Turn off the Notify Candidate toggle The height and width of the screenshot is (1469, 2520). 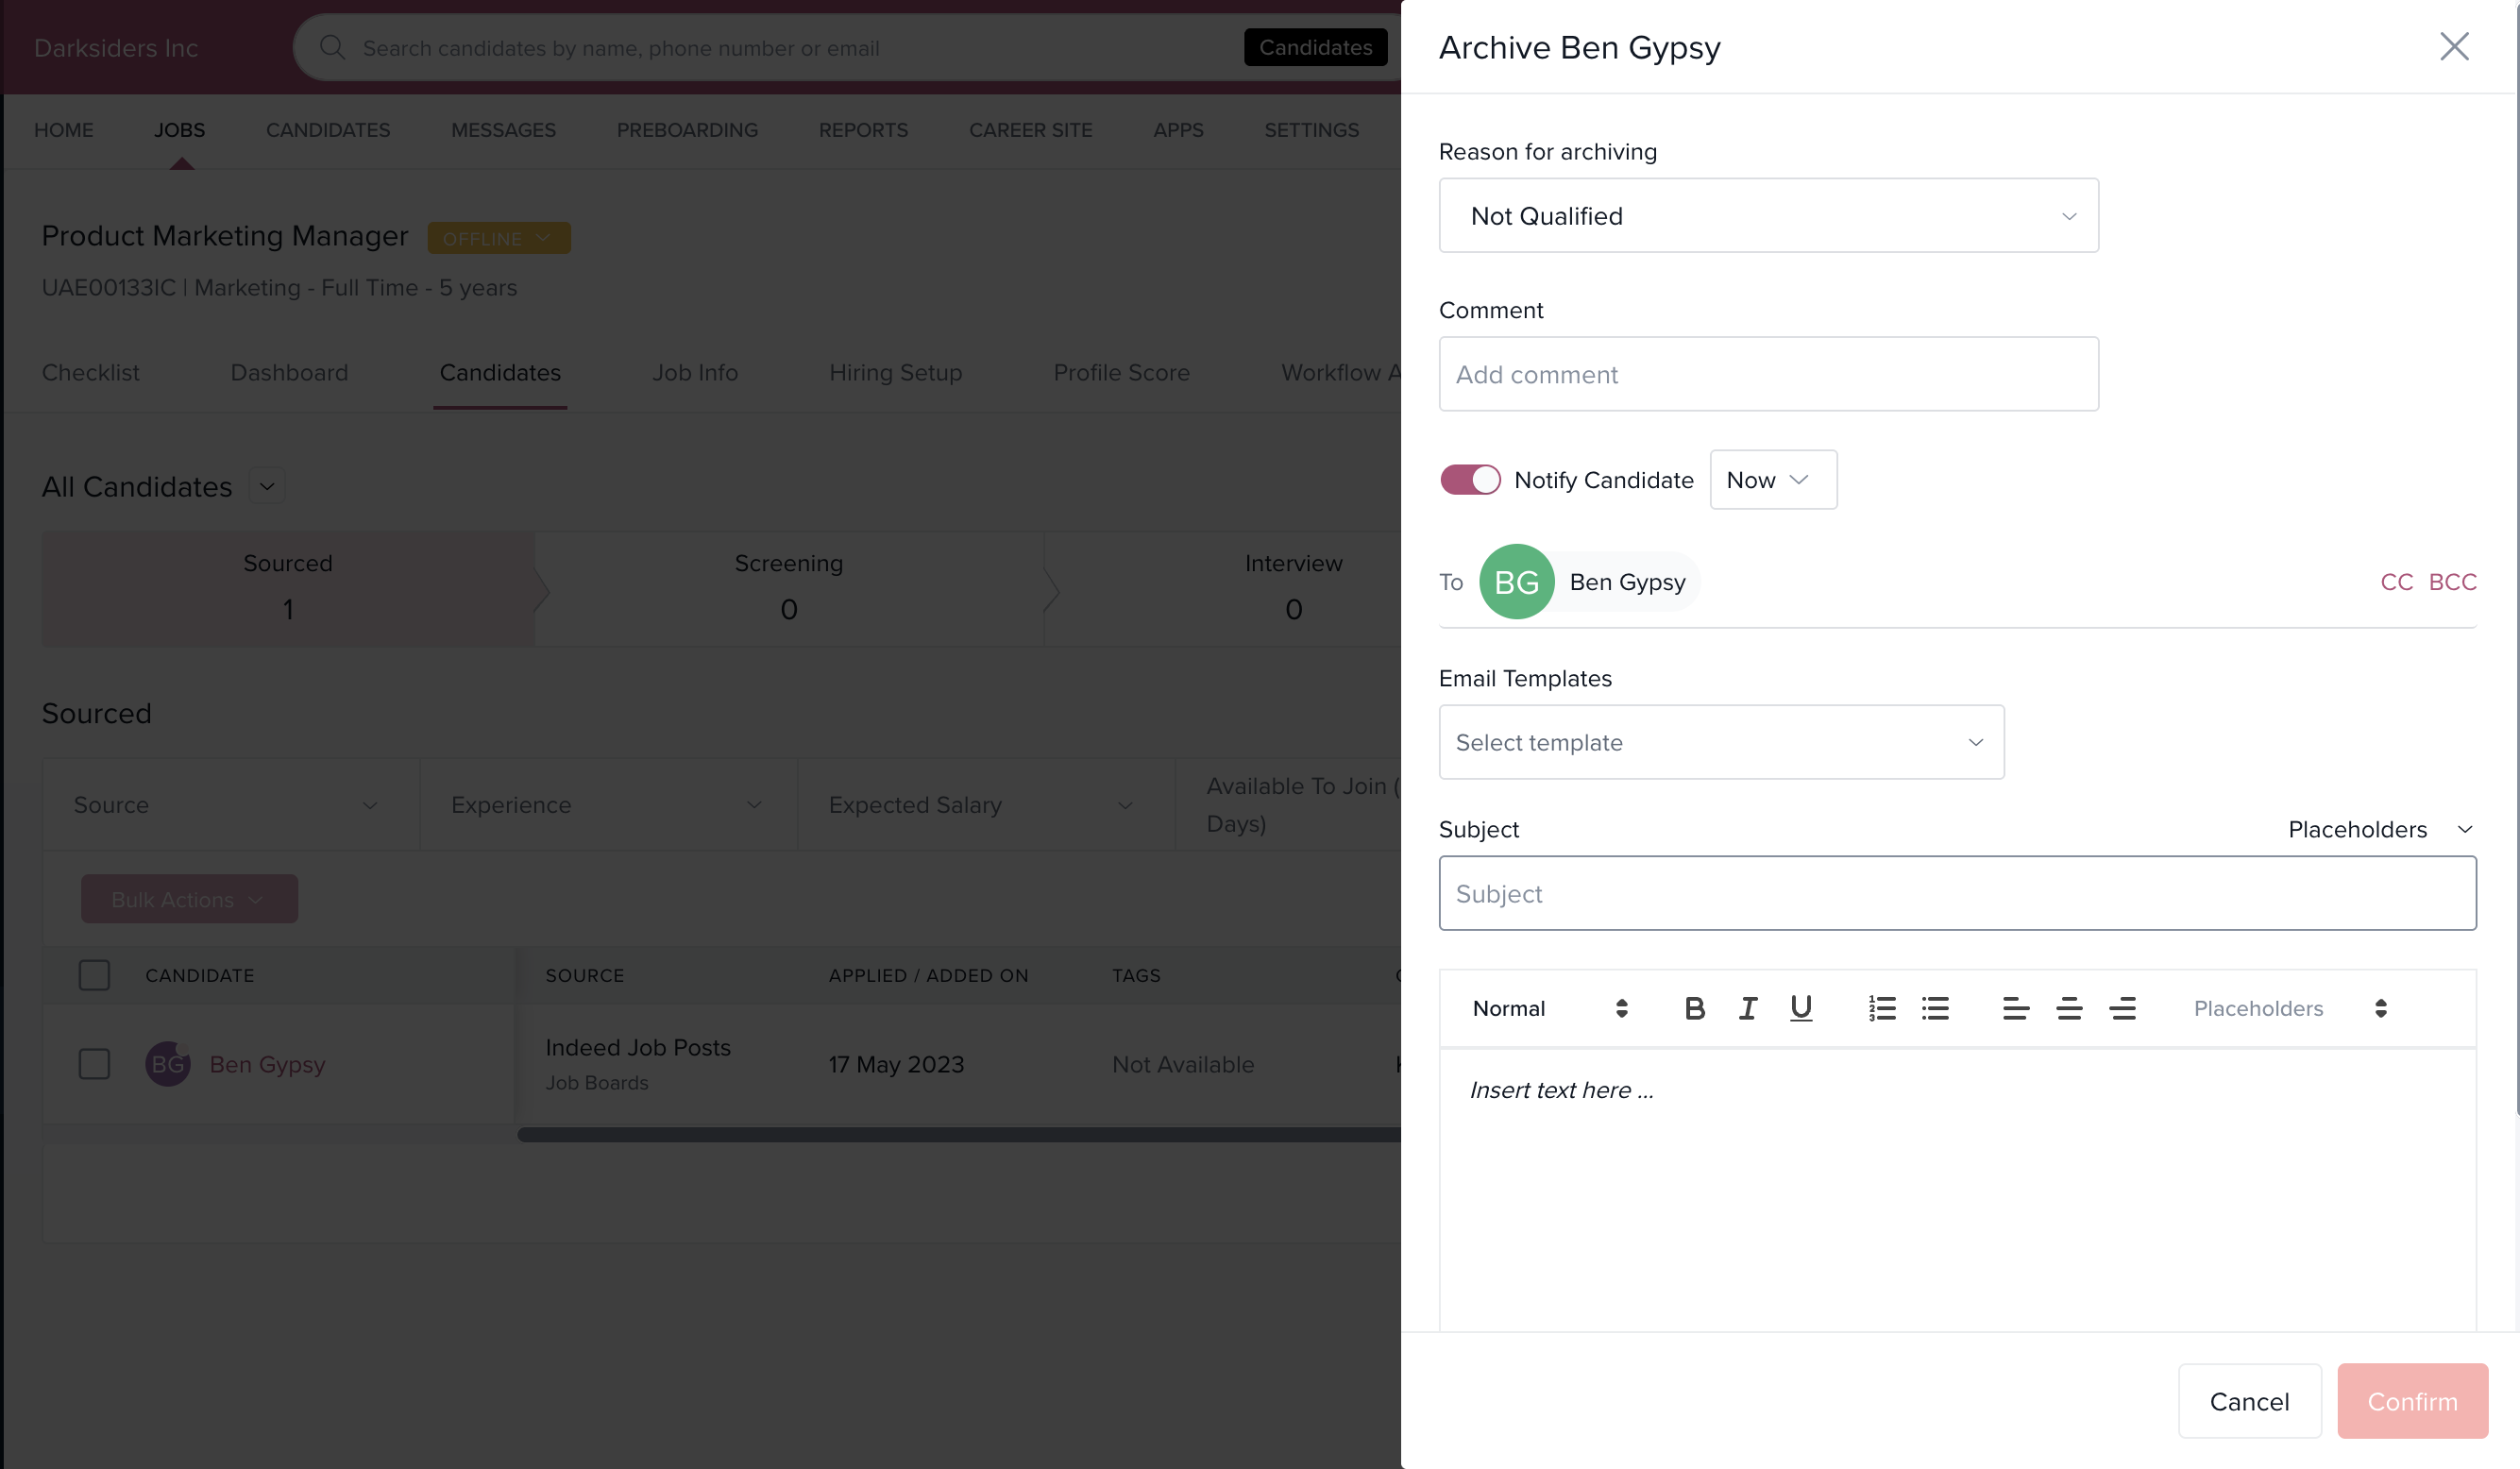click(x=1469, y=480)
